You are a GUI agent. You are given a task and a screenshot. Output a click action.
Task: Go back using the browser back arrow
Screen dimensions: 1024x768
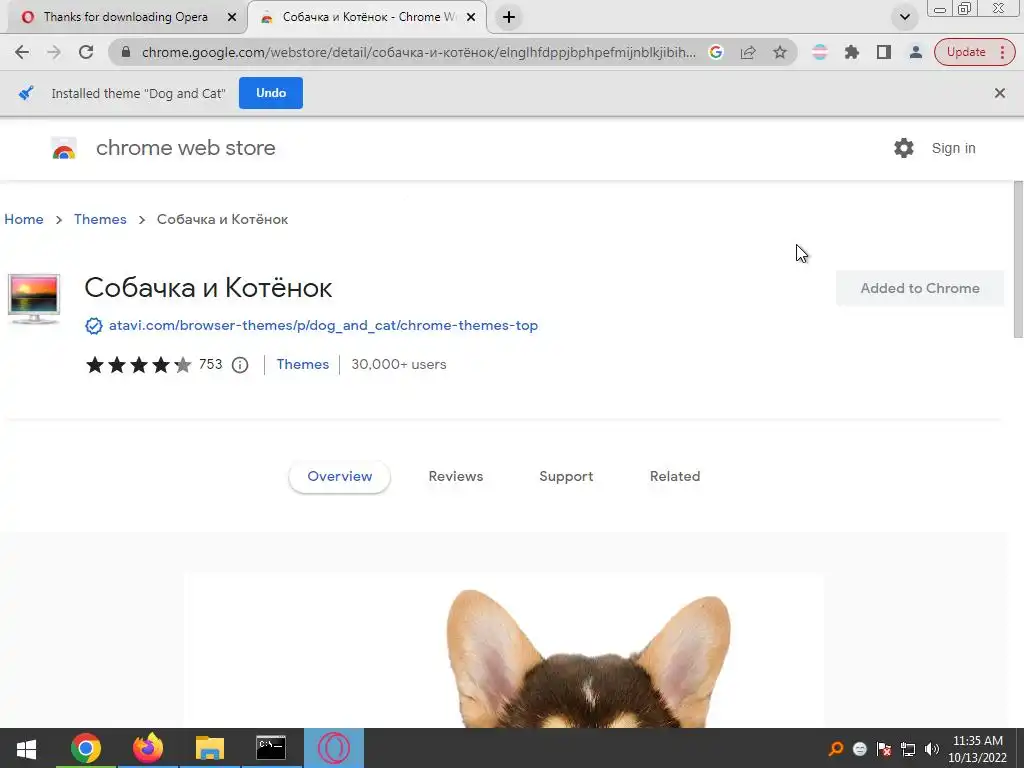[x=22, y=52]
